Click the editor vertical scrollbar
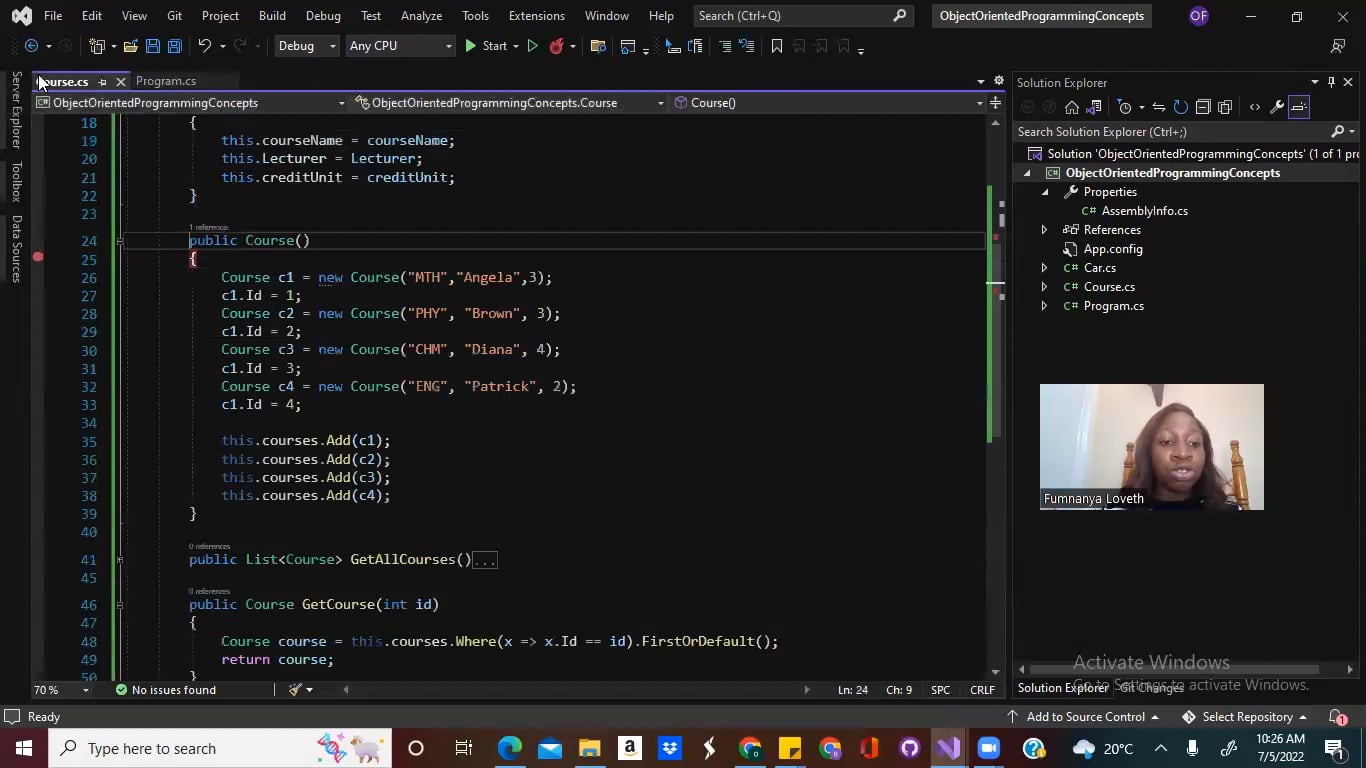 click(x=995, y=397)
